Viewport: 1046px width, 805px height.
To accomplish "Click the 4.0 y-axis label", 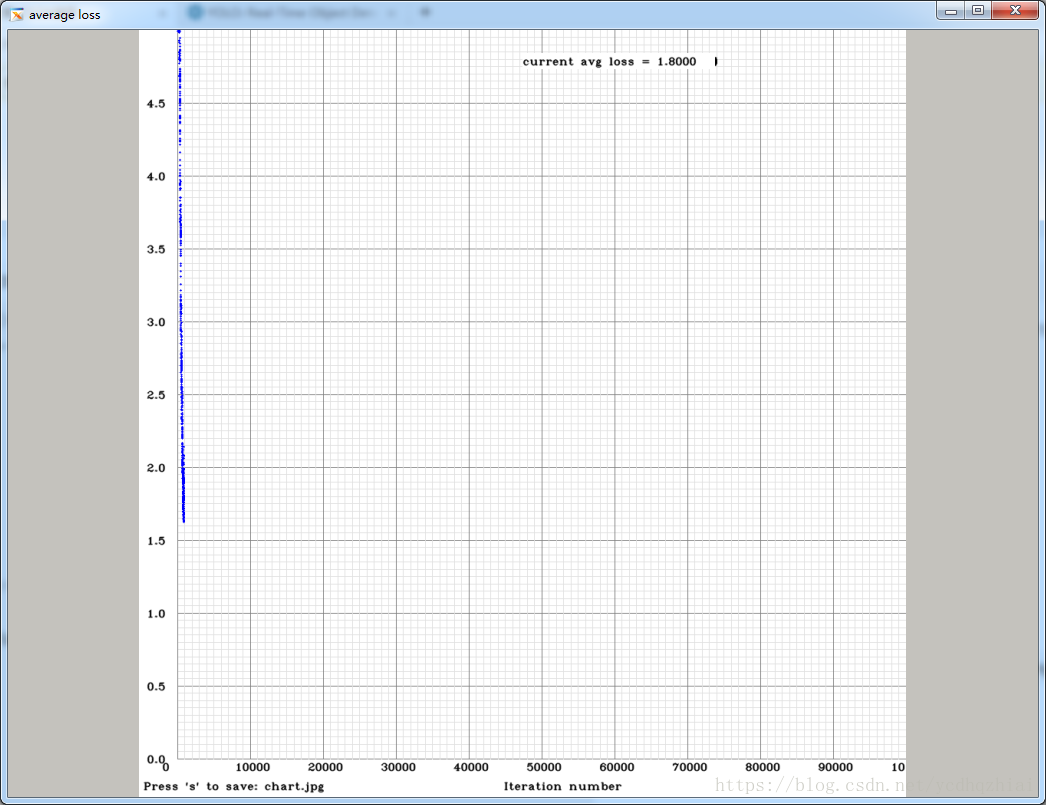I will click(156, 177).
